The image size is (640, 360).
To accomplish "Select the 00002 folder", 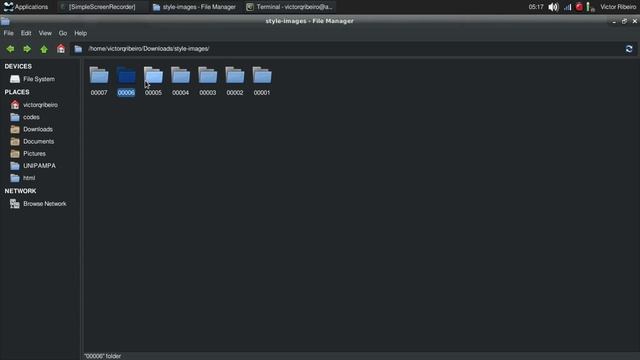I will pos(235,81).
